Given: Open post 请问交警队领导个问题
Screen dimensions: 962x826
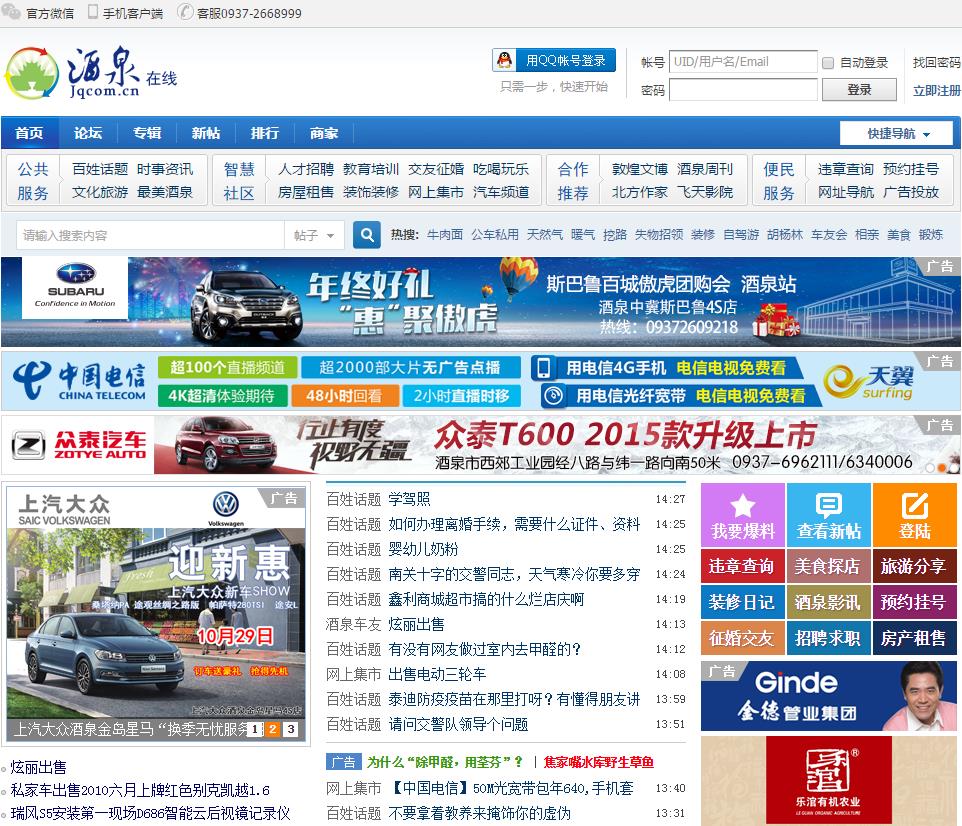Looking at the screenshot, I should pyautogui.click(x=458, y=724).
